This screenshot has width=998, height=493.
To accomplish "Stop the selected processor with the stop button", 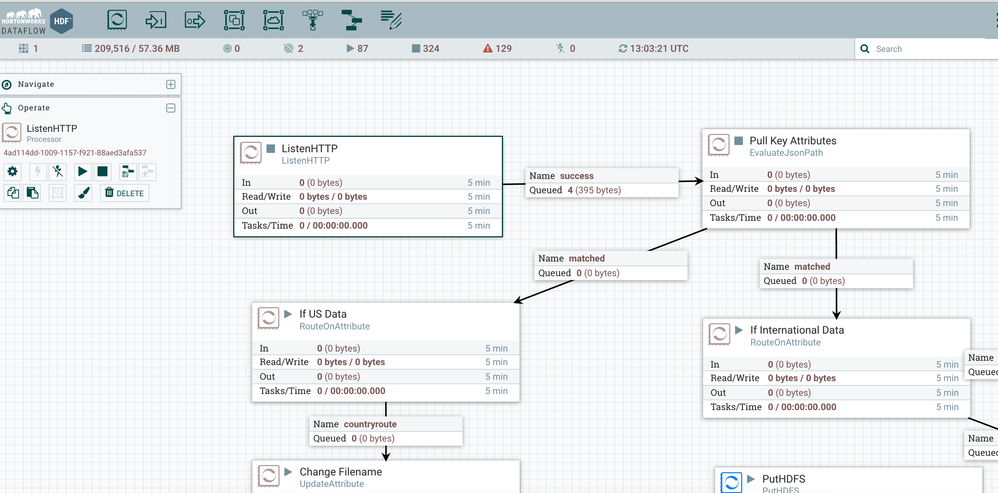I will [x=102, y=172].
